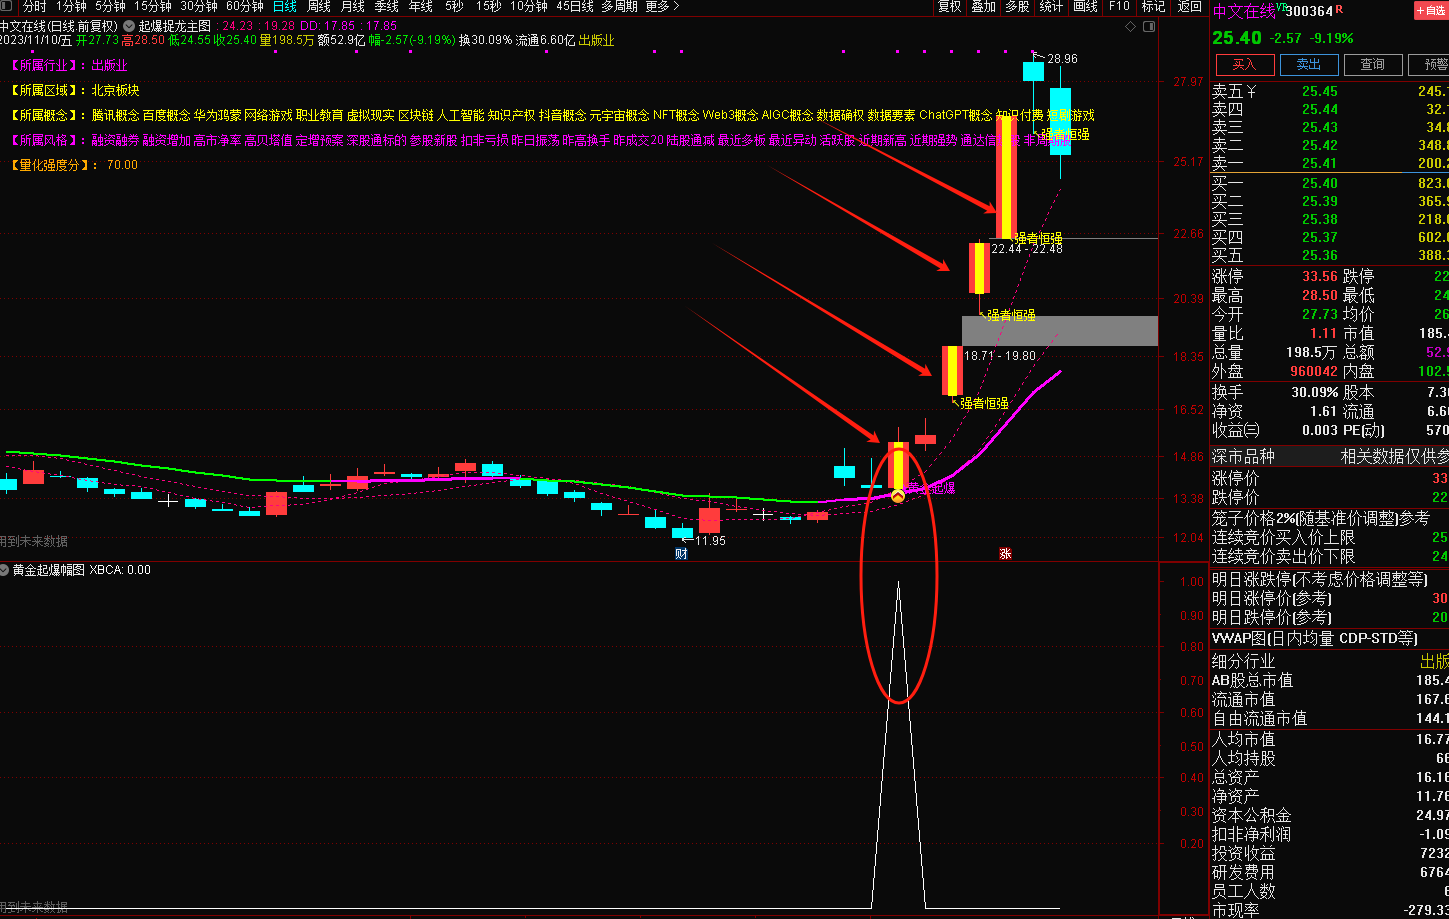Click the stock code 300364

[x=1310, y=11]
